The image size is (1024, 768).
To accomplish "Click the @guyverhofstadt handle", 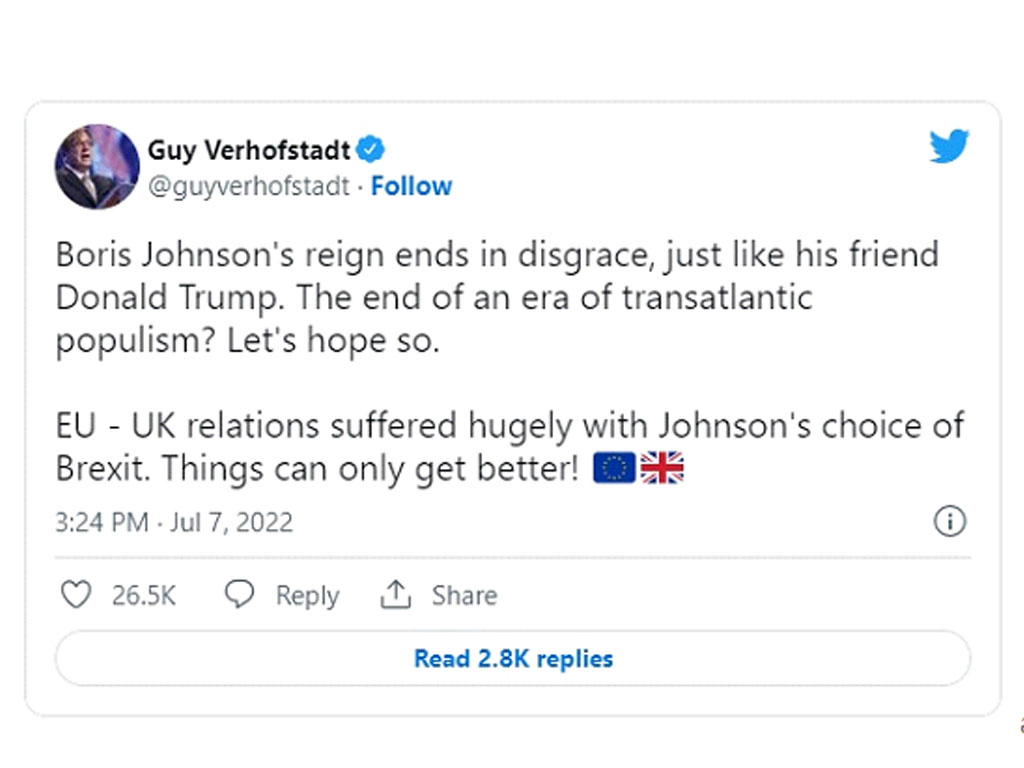I will pyautogui.click(x=249, y=186).
